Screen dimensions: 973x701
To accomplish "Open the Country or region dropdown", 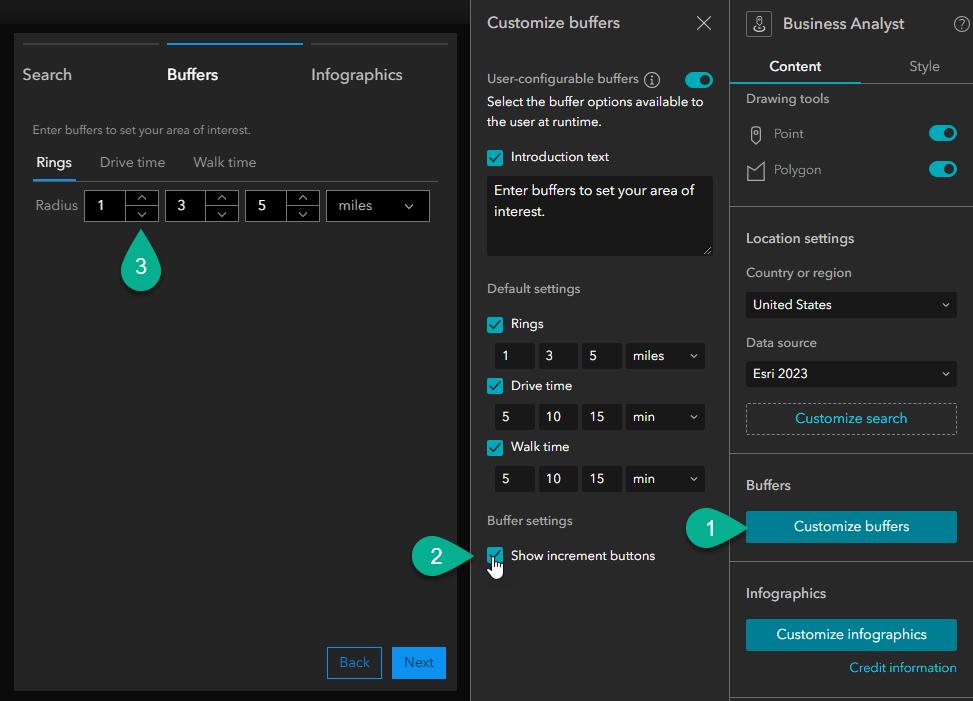I will point(850,304).
